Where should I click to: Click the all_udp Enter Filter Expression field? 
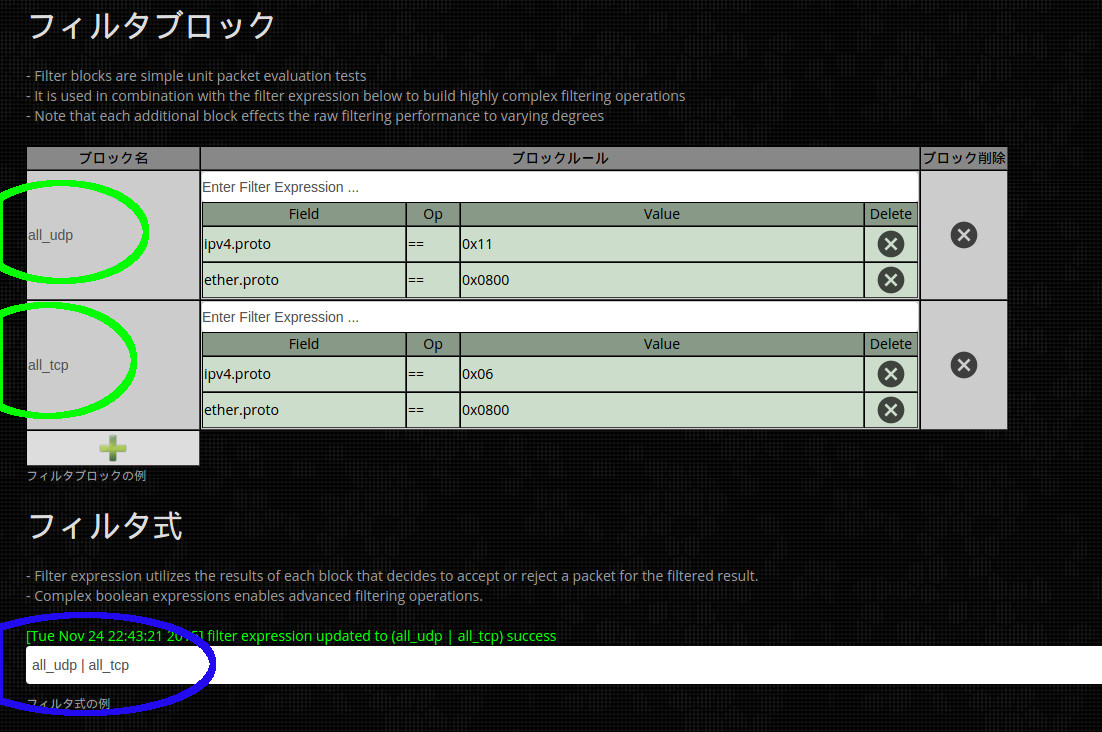(x=559, y=187)
